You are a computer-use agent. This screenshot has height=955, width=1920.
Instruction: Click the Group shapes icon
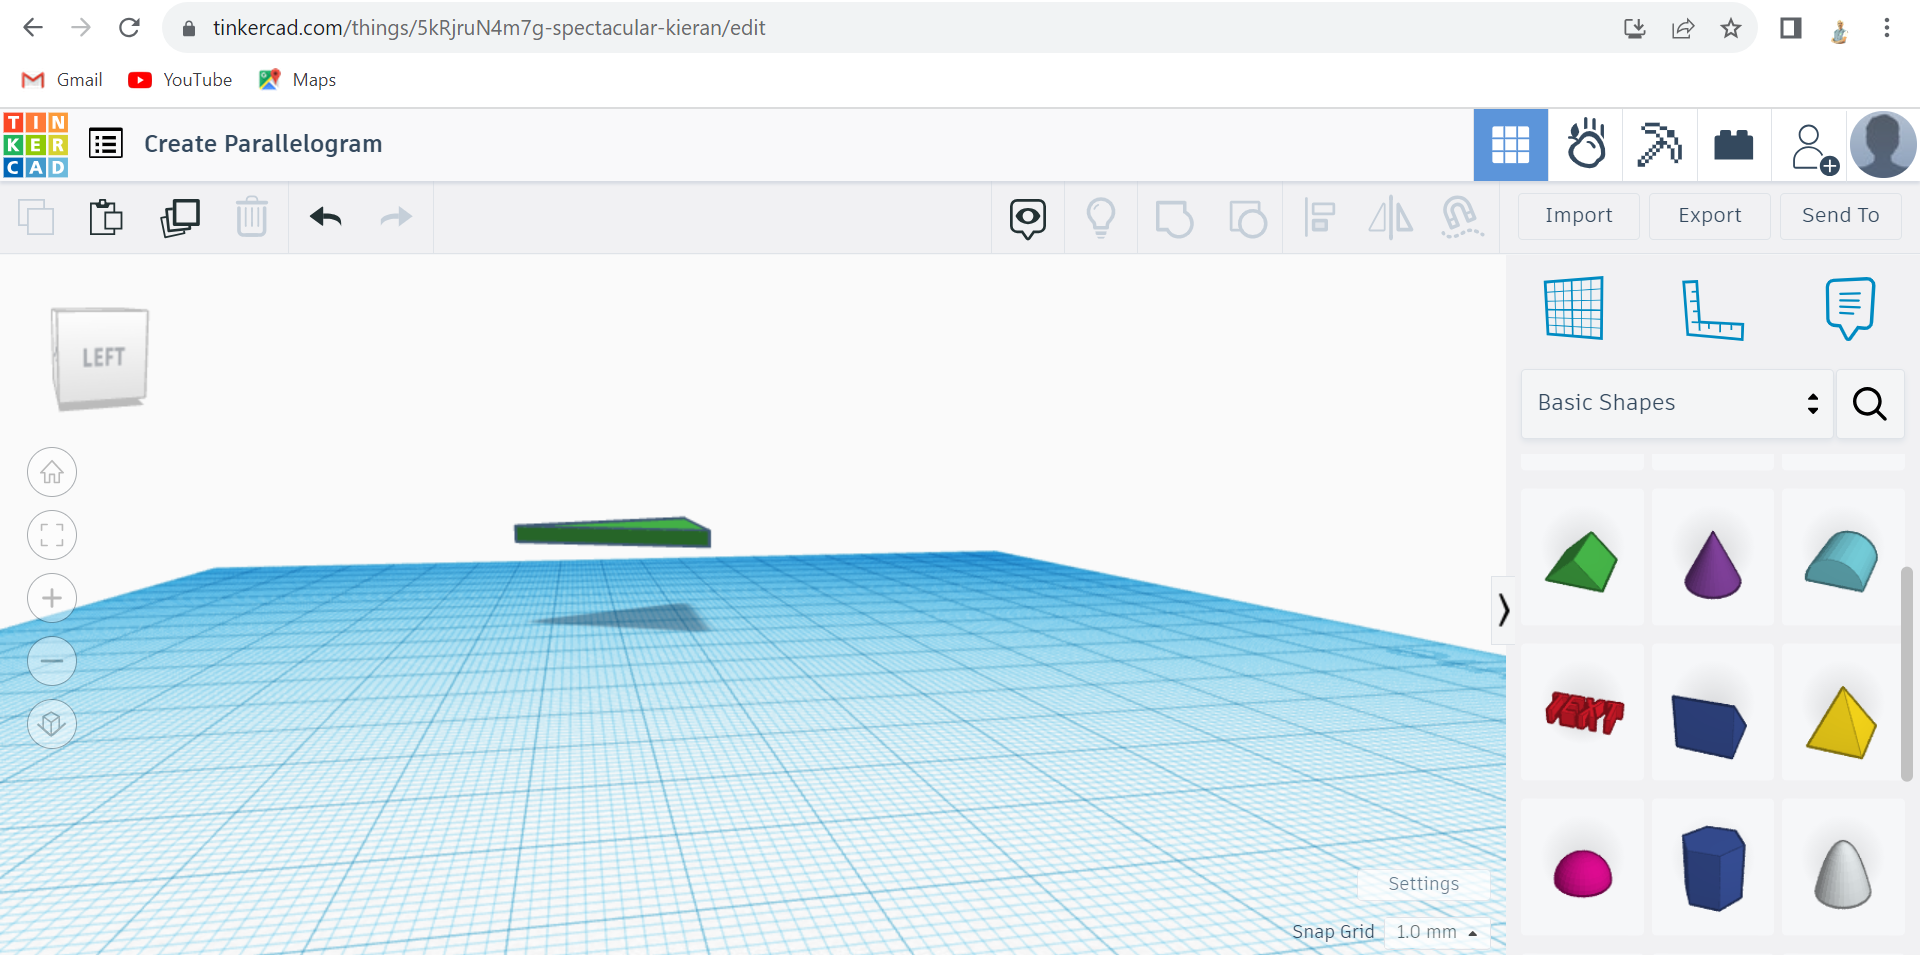click(x=1174, y=218)
